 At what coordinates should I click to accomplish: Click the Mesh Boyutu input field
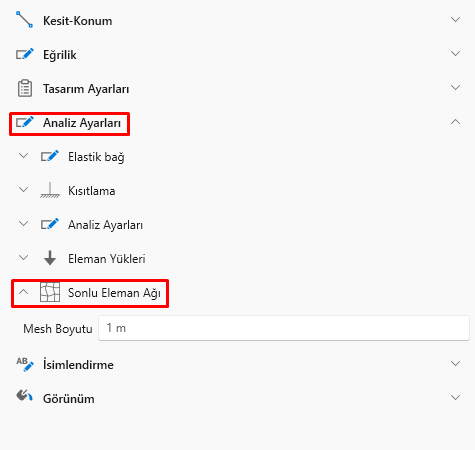coord(284,328)
